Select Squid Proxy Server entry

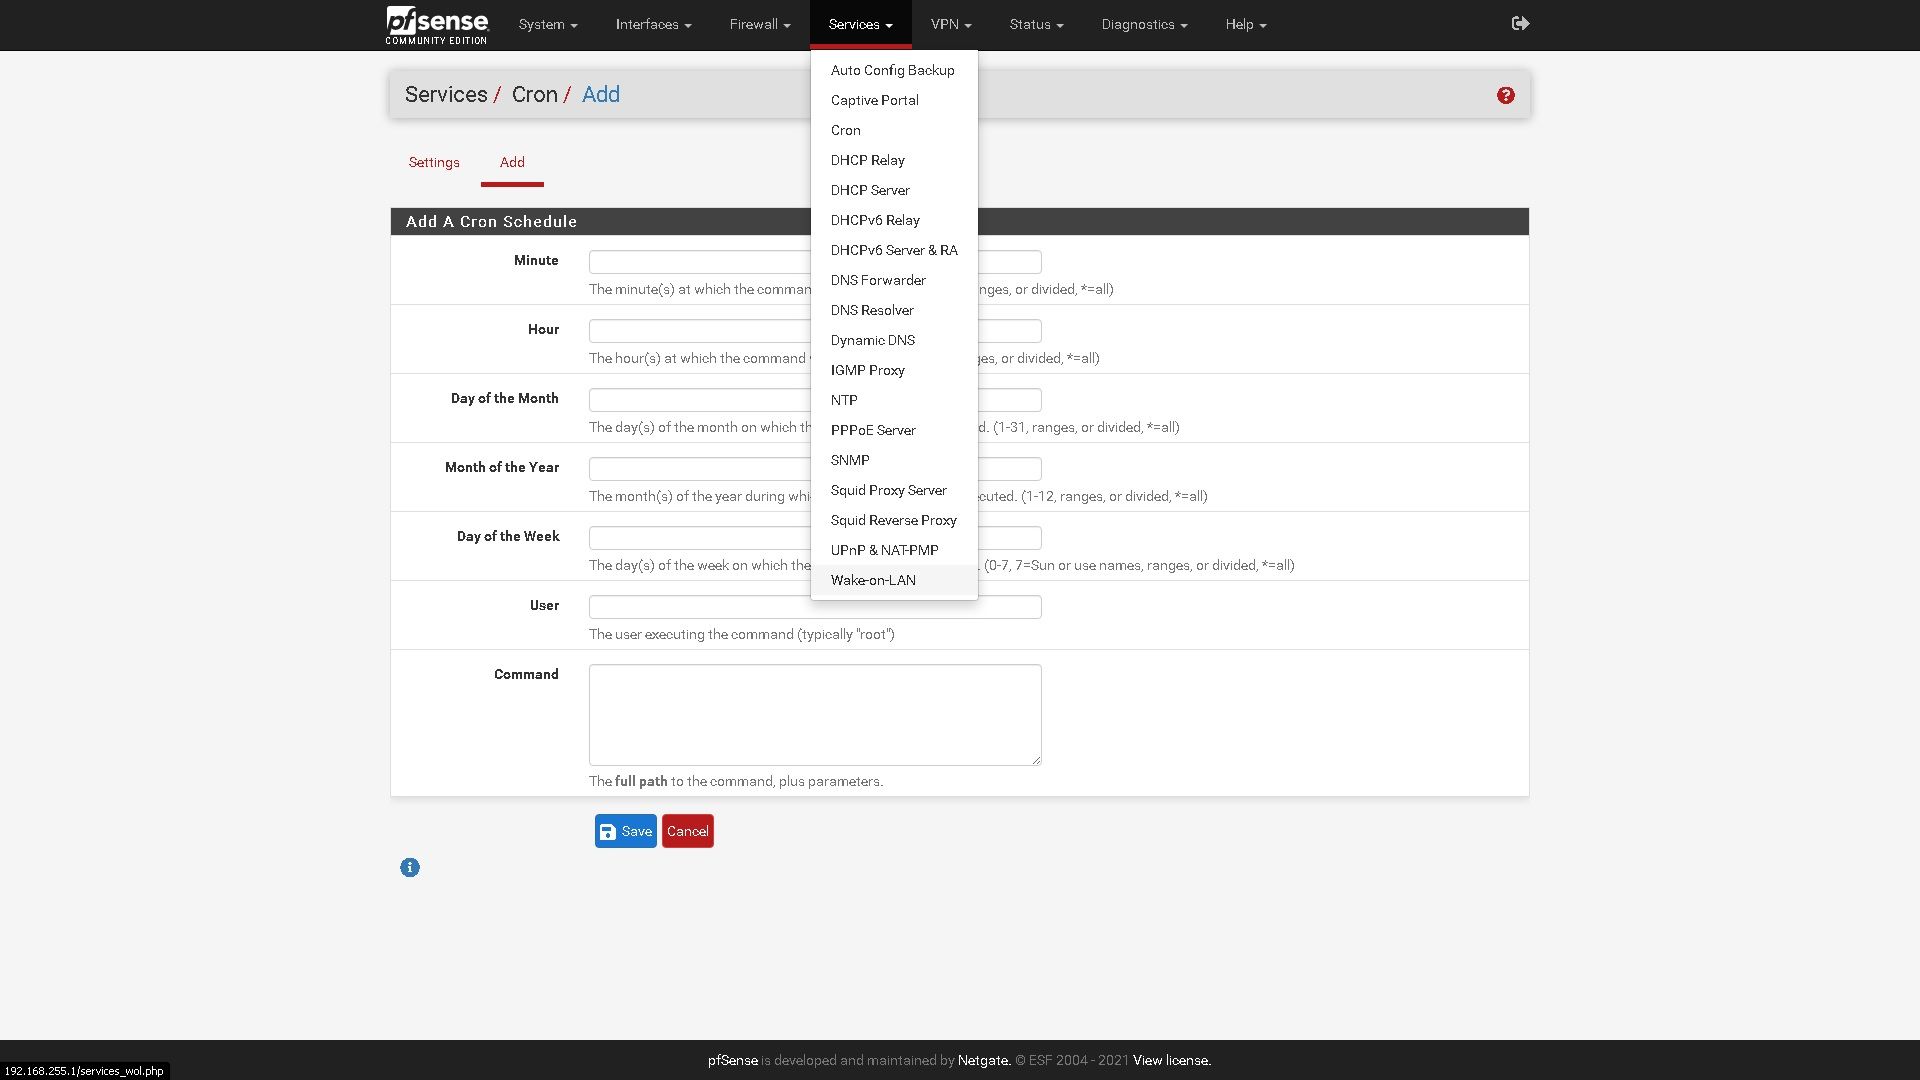888,490
